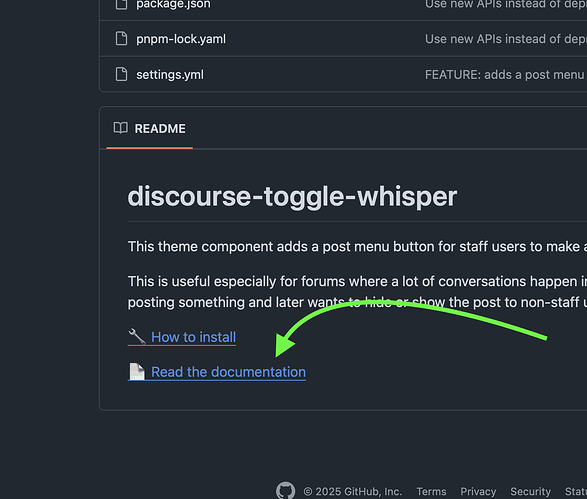This screenshot has height=499, width=587.
Task: Click the wrench emoji beside How to install
Action: (x=137, y=337)
